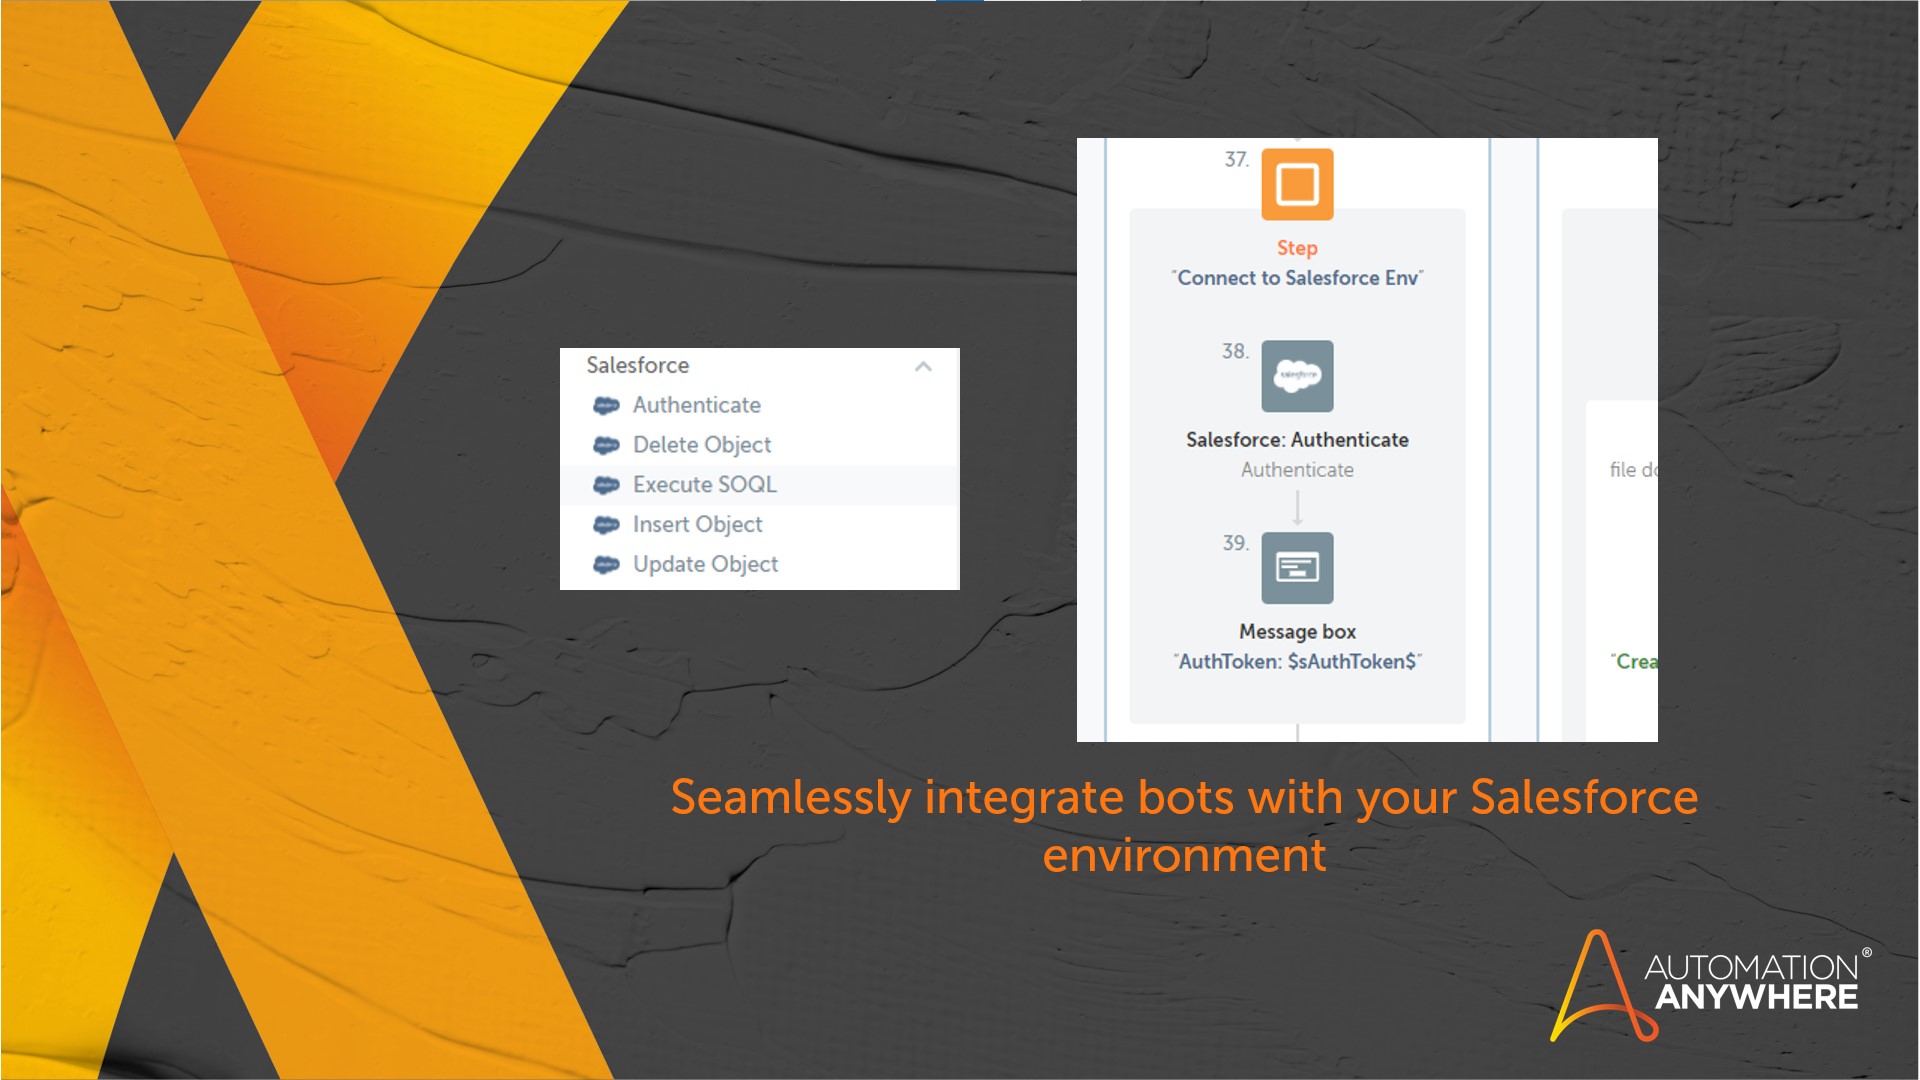The height and width of the screenshot is (1080, 1920).
Task: Click the cloud icon beside Delete Object
Action: pos(606,445)
